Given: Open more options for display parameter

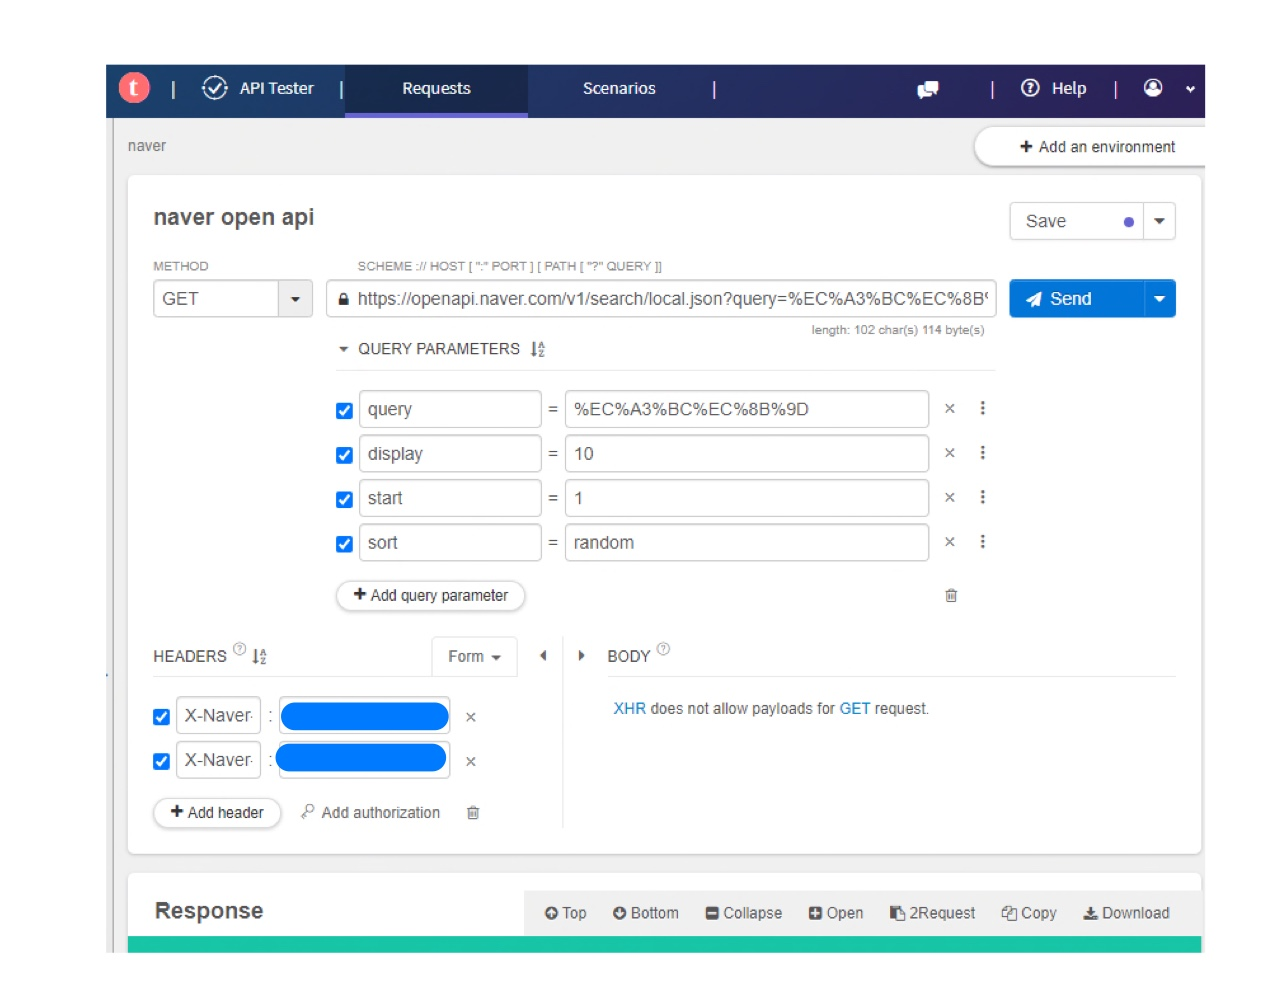Looking at the screenshot, I should pyautogui.click(x=983, y=453).
